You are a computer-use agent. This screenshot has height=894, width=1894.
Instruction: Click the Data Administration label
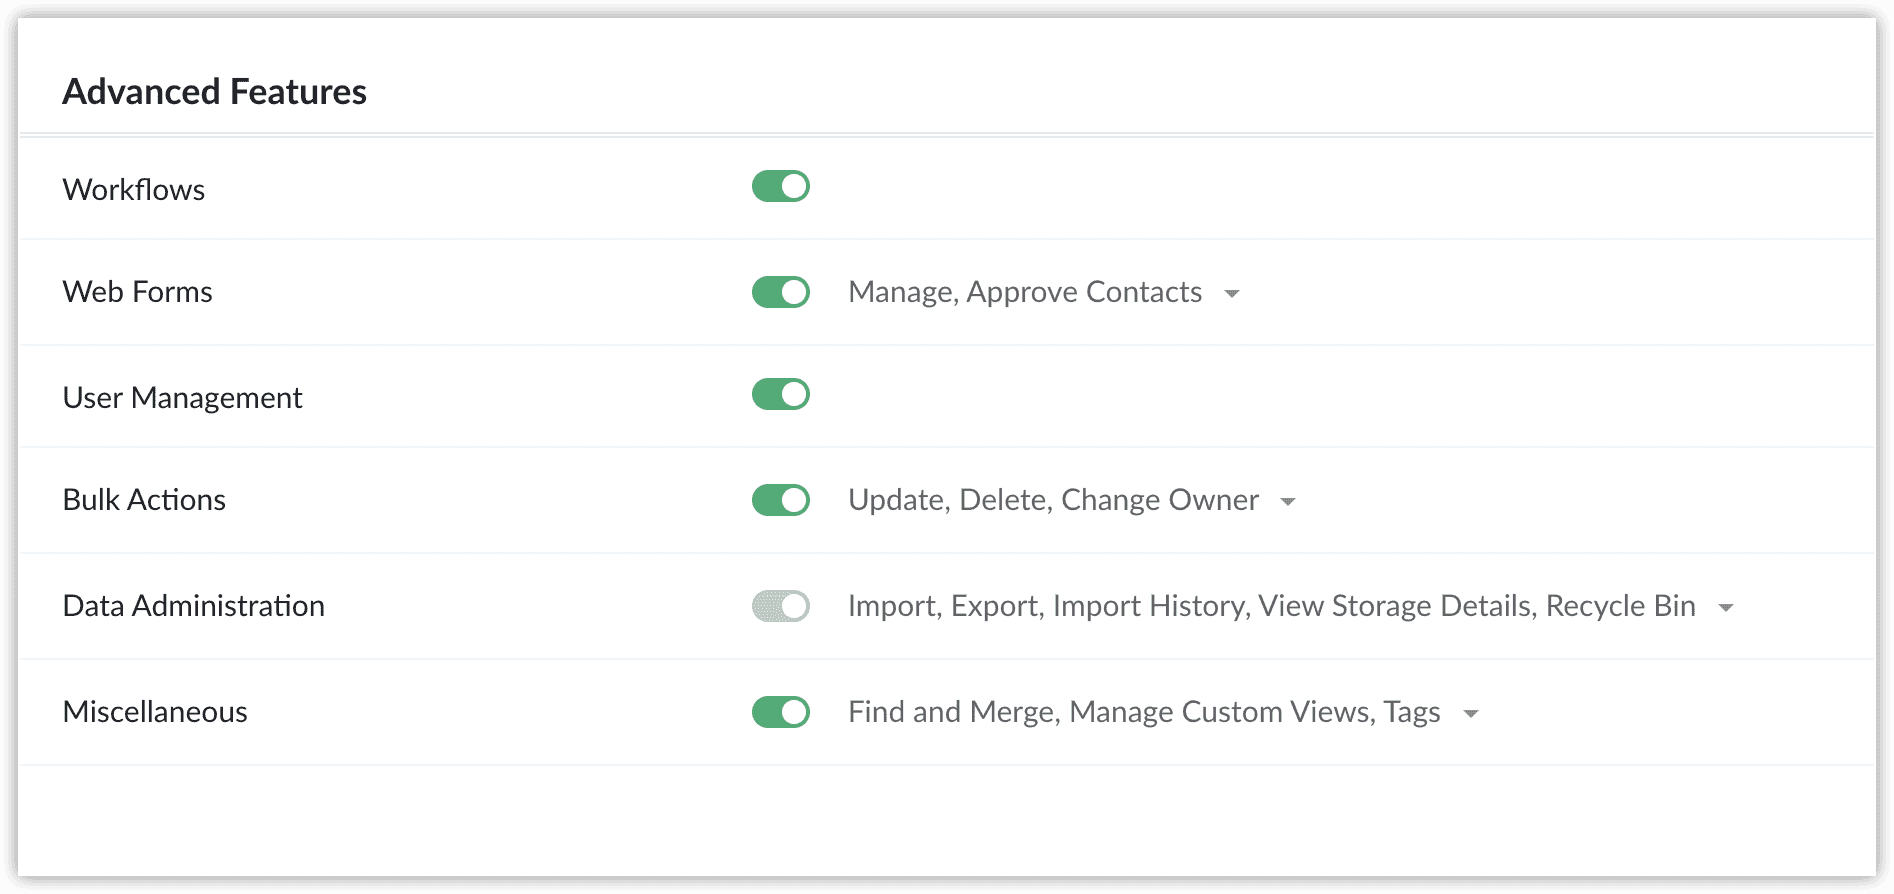point(194,606)
